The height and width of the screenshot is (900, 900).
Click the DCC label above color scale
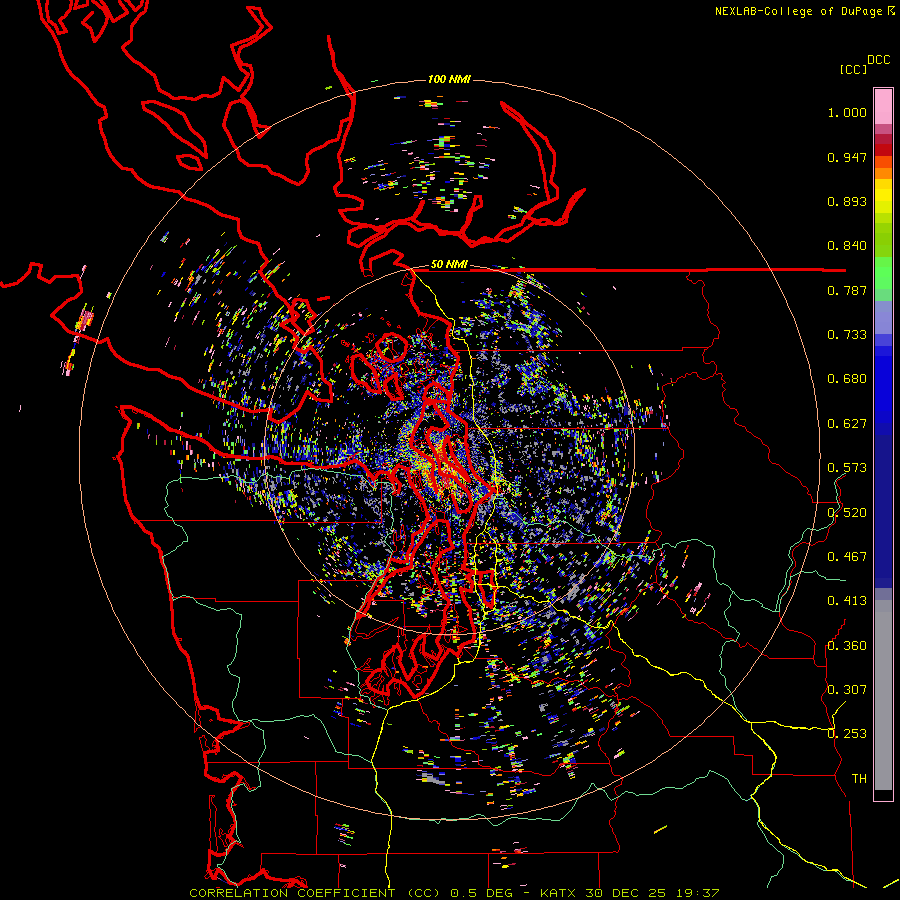[x=879, y=60]
